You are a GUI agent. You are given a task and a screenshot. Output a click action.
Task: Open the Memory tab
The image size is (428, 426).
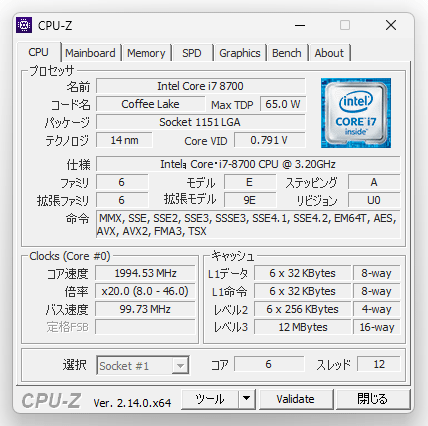coord(146,53)
